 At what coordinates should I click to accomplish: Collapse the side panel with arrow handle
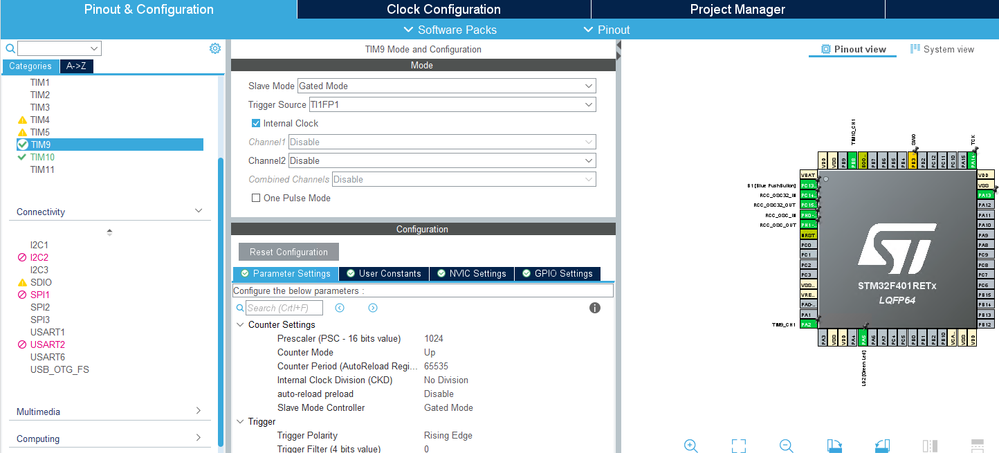pyautogui.click(x=618, y=46)
